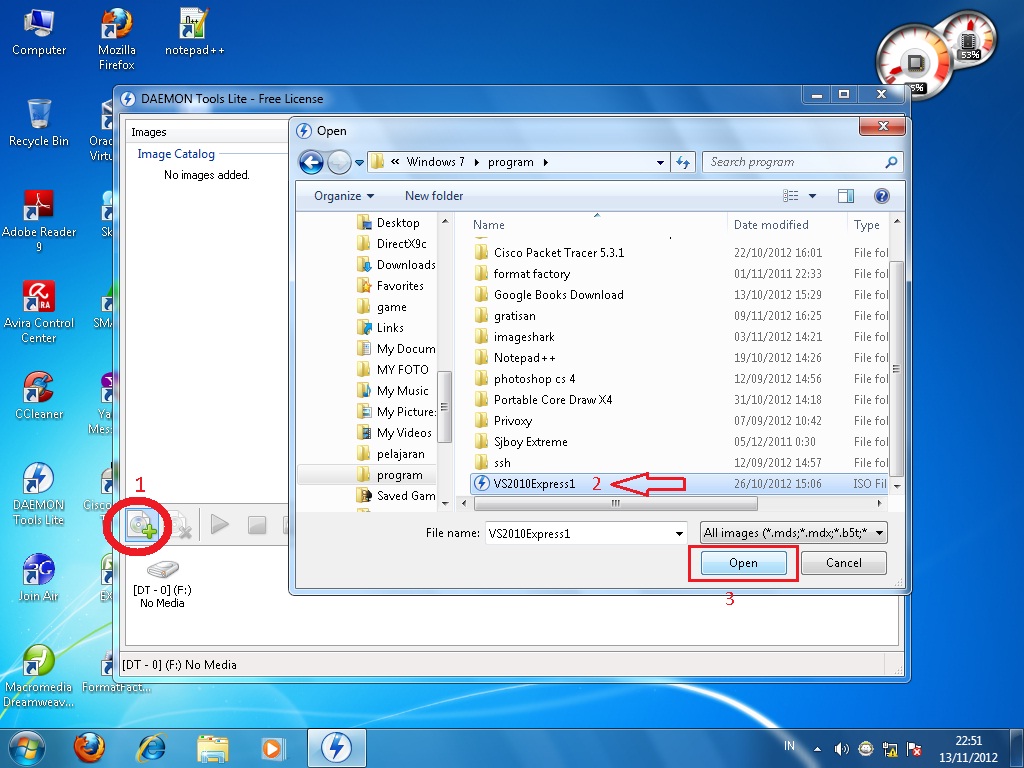
Task: Launch DAEMON Tools from the taskbar
Action: coord(337,746)
